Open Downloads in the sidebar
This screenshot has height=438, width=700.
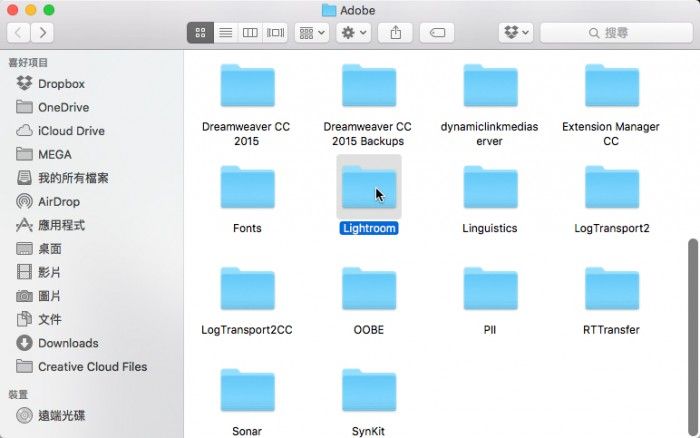click(57, 343)
